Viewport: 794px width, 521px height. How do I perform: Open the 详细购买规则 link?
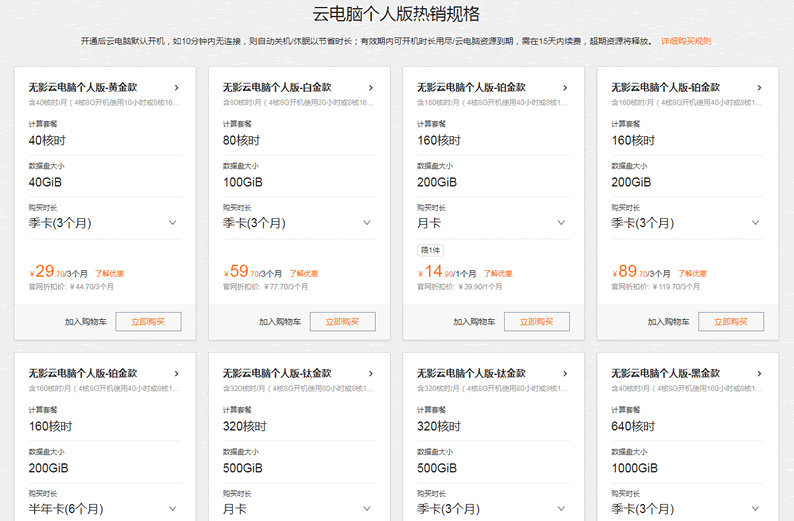click(x=686, y=41)
